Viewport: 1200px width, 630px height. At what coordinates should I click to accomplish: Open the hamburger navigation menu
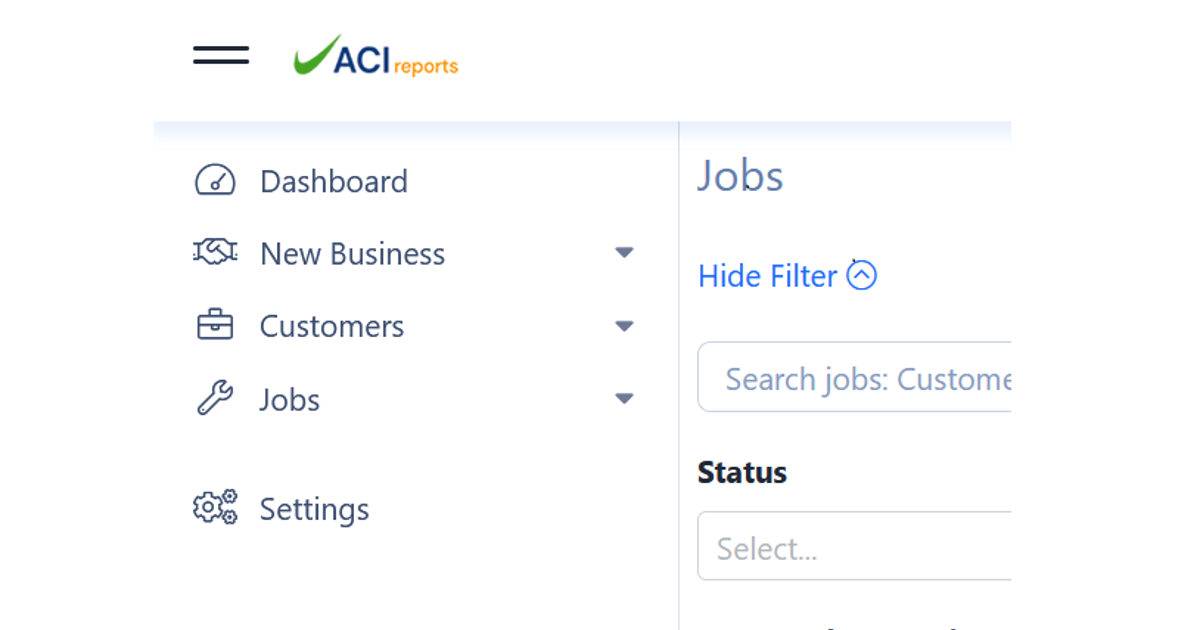point(221,55)
